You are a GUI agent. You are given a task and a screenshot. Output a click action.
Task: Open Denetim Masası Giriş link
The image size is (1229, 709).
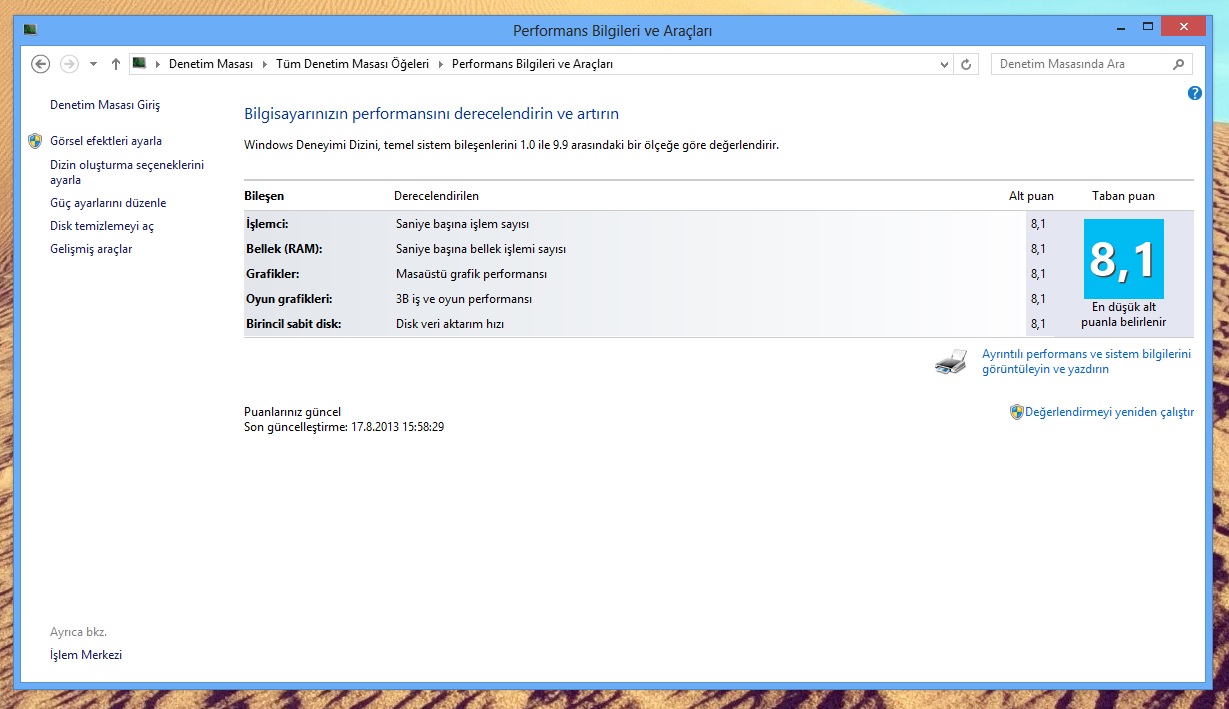105,105
